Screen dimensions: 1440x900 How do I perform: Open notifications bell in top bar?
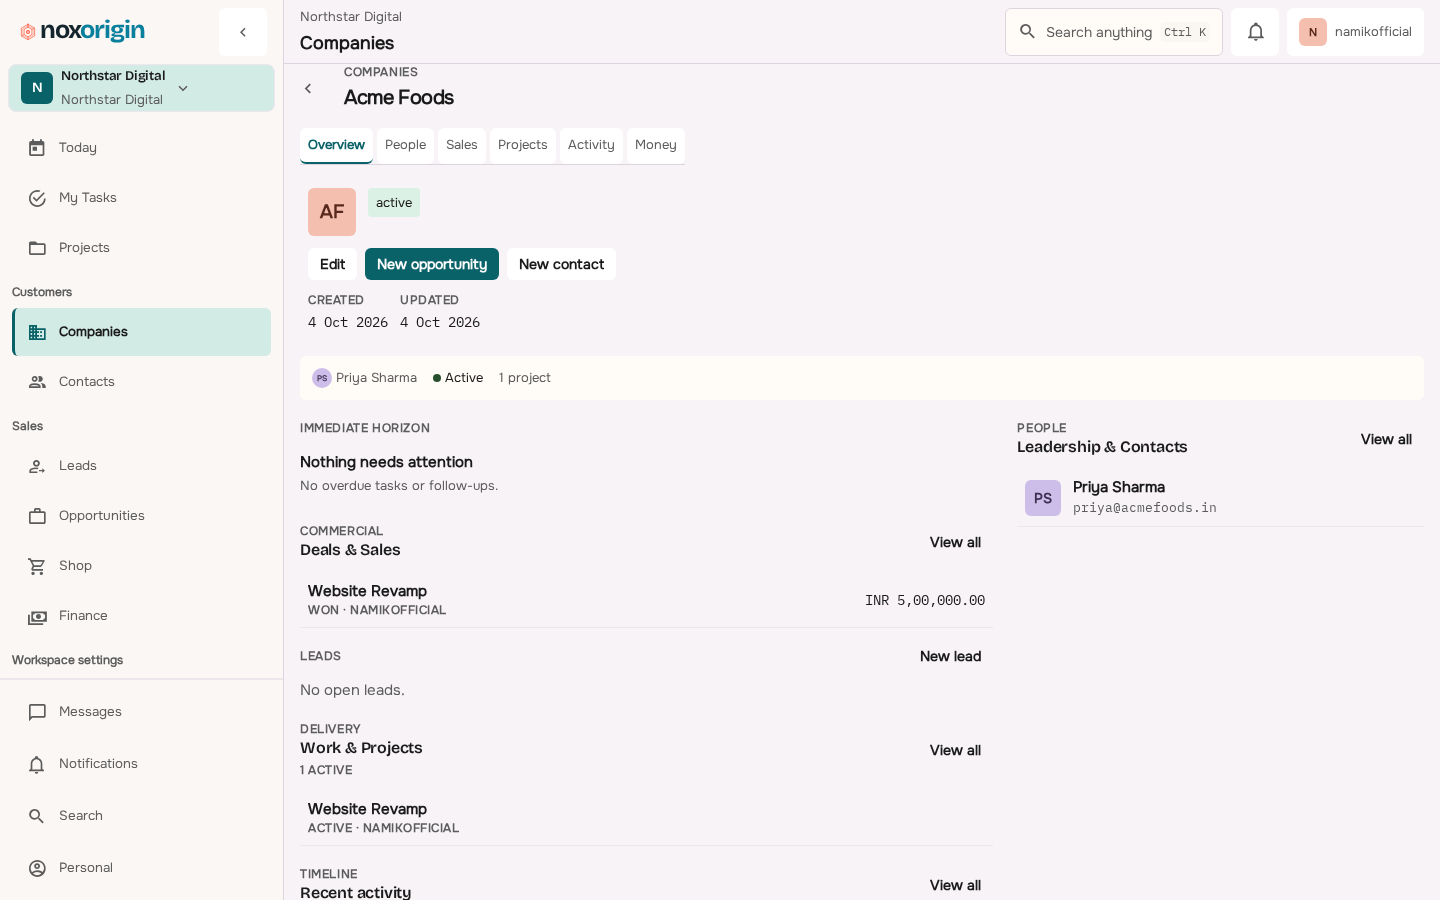click(1255, 32)
